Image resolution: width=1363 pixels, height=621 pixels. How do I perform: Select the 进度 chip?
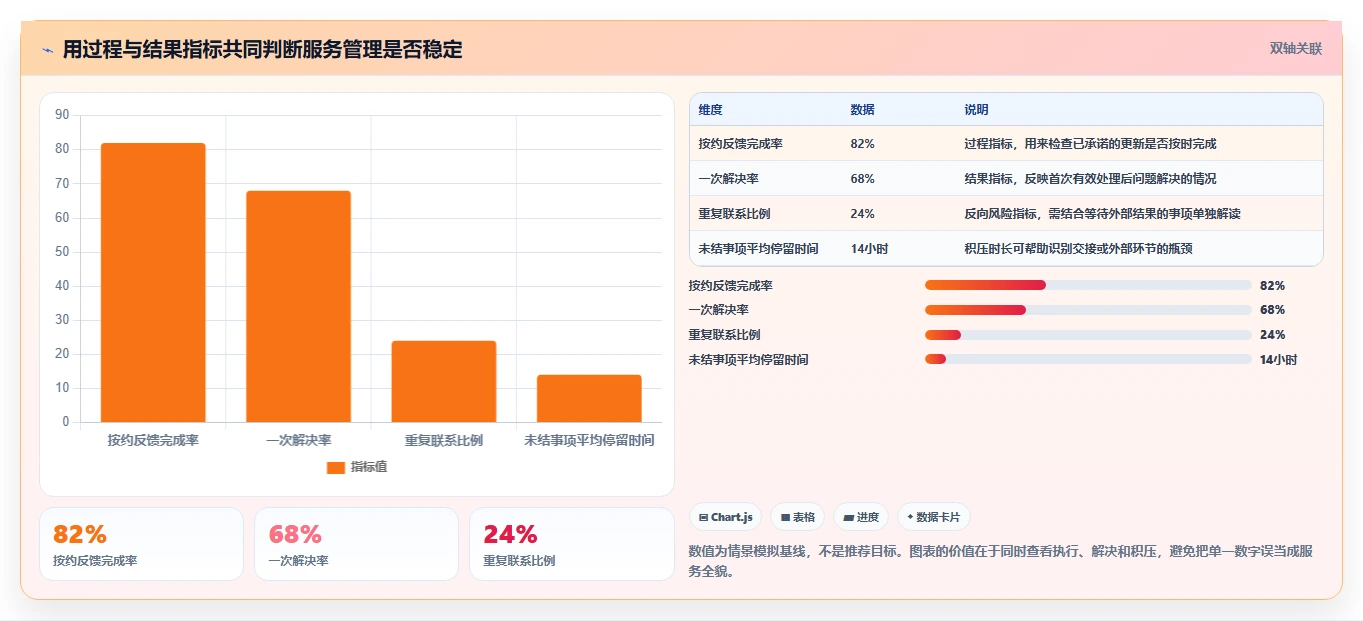click(861, 517)
